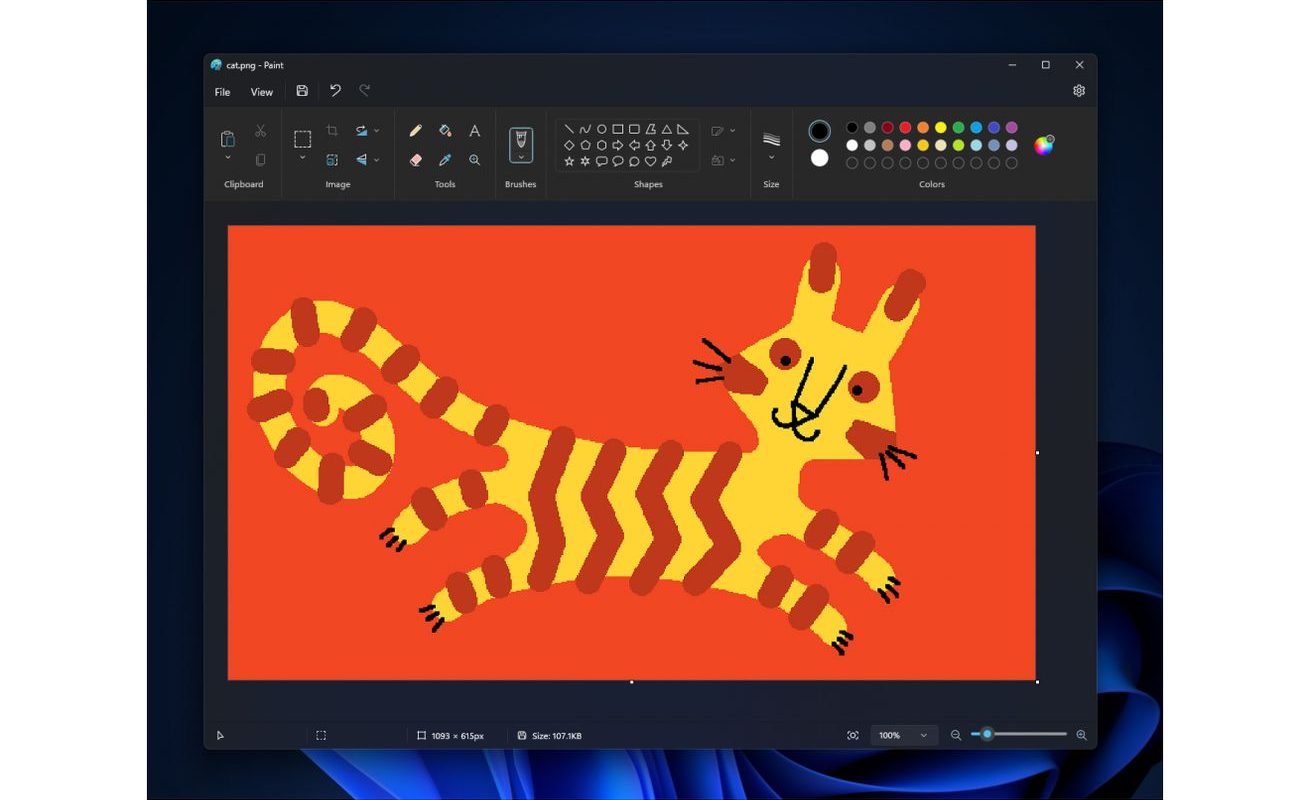Choose the Hexagon shape
The height and width of the screenshot is (800, 1310).
602,145
